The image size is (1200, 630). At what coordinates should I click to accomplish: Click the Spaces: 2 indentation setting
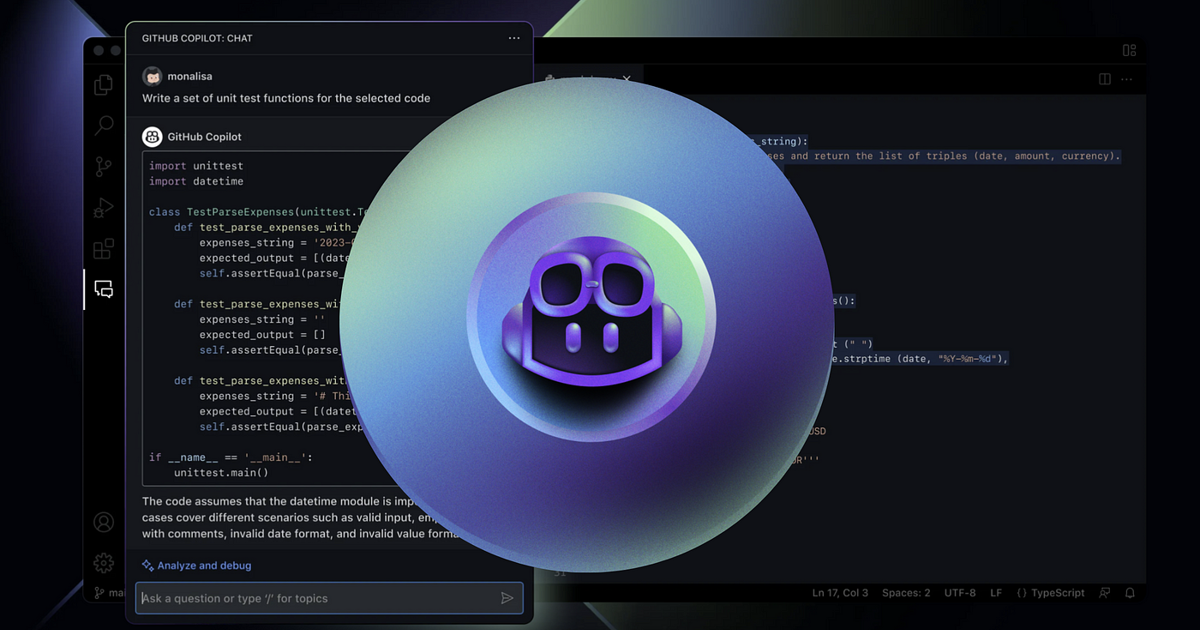click(x=906, y=593)
